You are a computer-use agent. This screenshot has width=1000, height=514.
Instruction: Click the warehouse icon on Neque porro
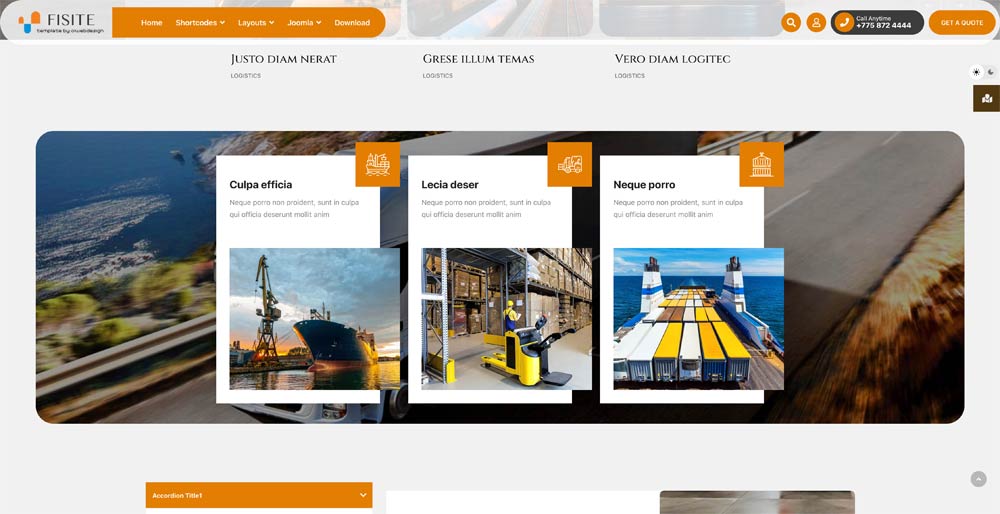[x=761, y=164]
